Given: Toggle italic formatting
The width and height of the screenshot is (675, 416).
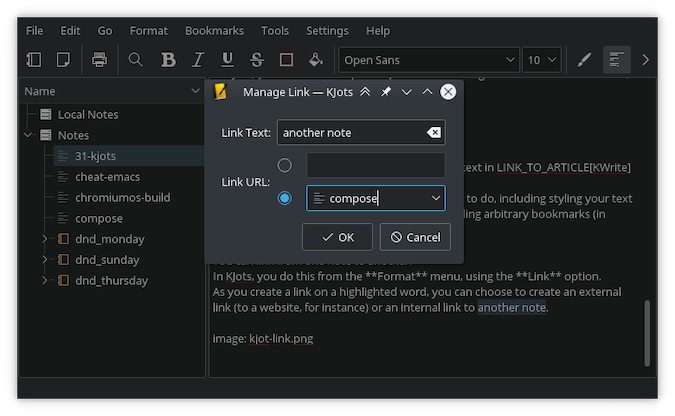Looking at the screenshot, I should (198, 59).
